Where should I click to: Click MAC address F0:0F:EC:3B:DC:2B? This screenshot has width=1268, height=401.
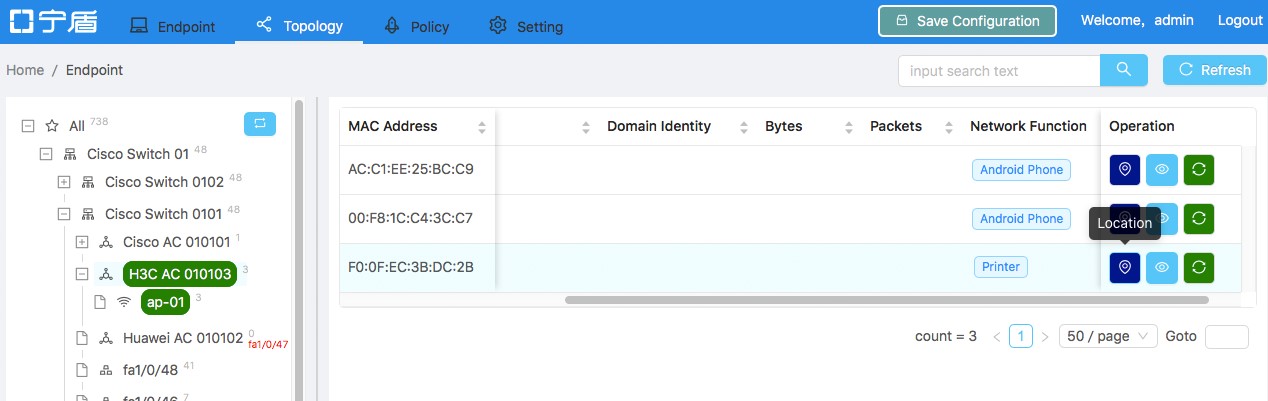[x=411, y=267]
